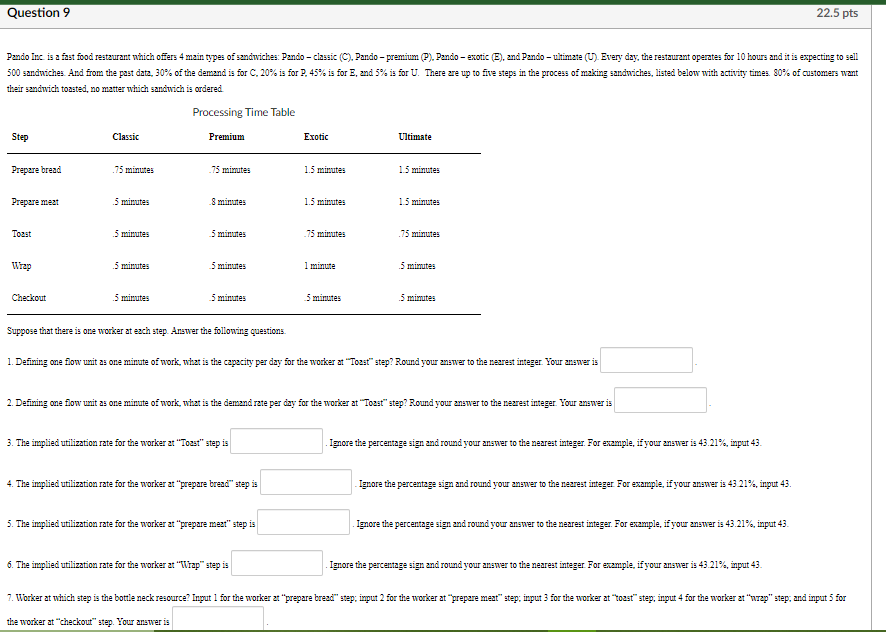Click Ultimate Checkout .5 minutes cell

pyautogui.click(x=417, y=297)
